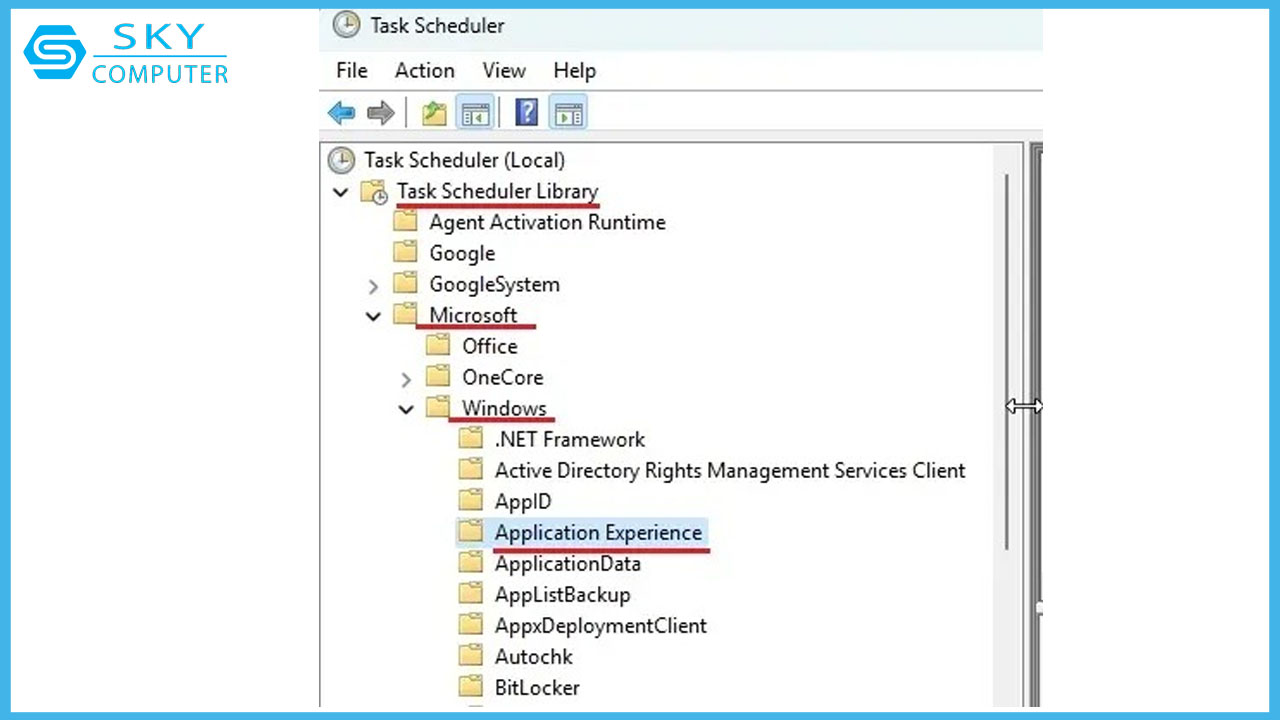Collapse the Microsoft folder

[373, 316]
